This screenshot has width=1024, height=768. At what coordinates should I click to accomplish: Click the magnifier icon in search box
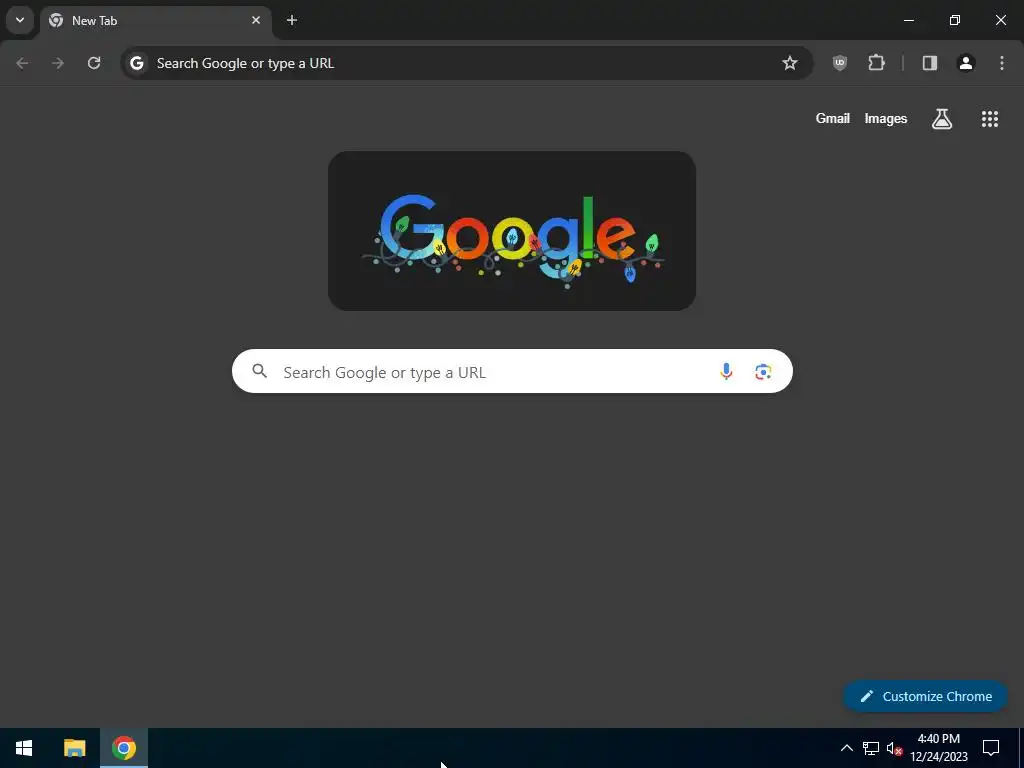[259, 372]
